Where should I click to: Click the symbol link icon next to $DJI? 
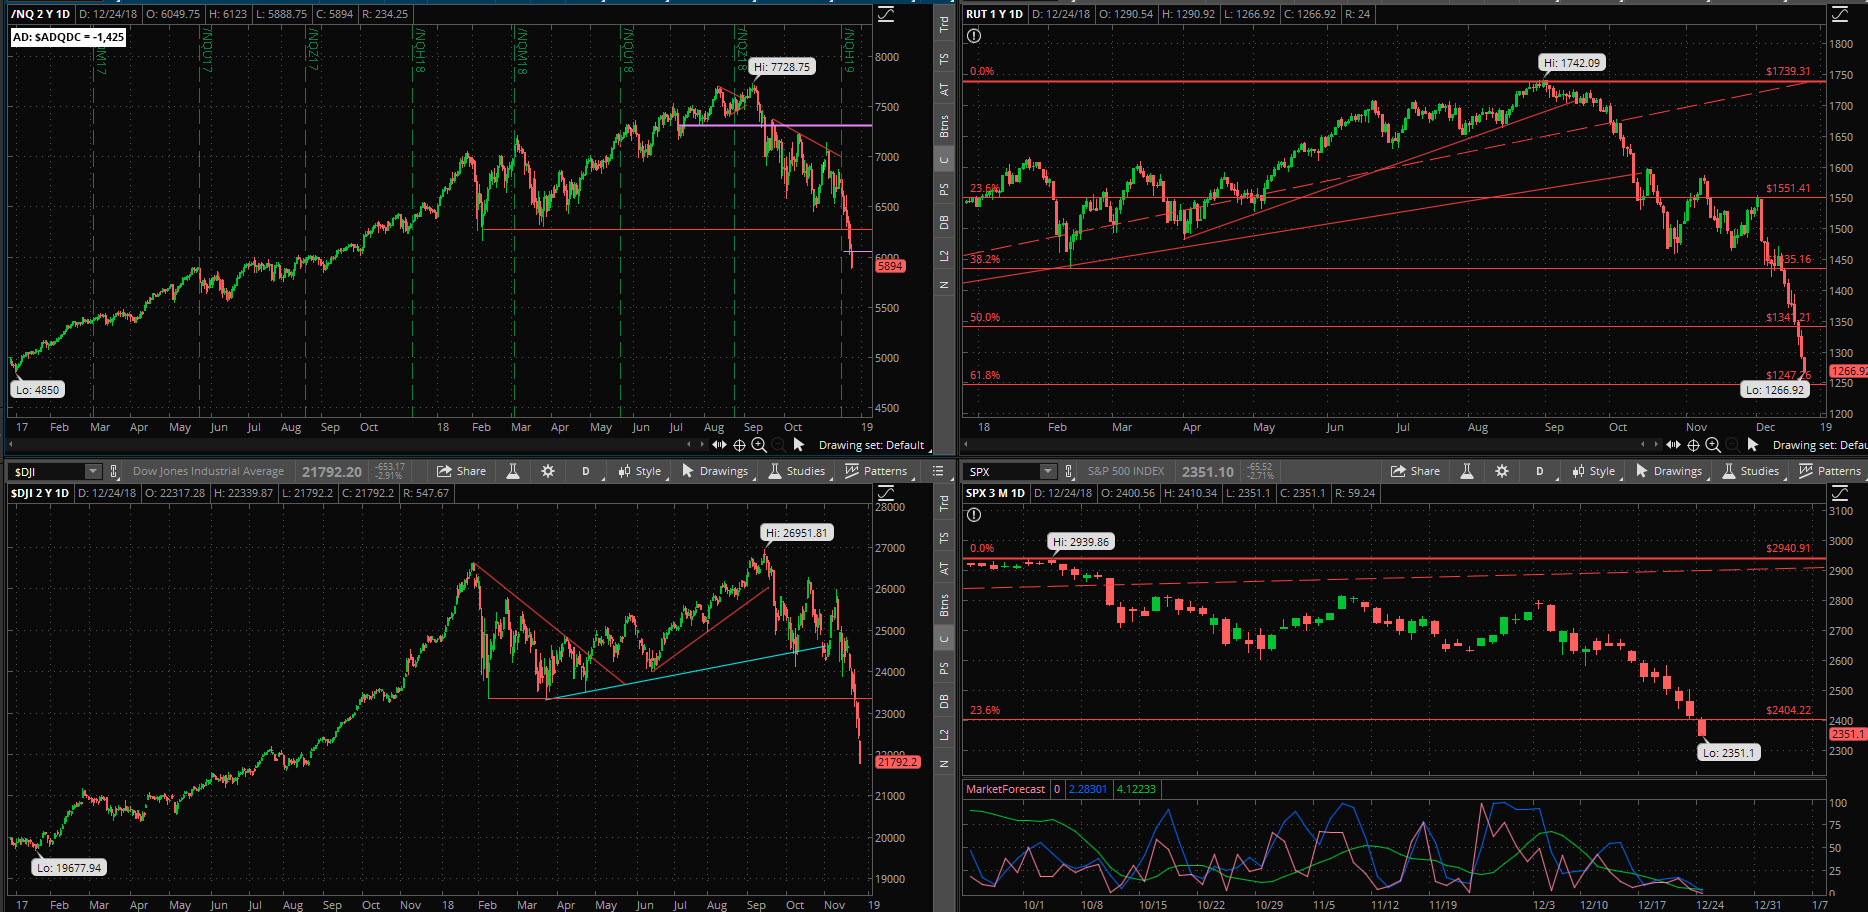click(114, 471)
